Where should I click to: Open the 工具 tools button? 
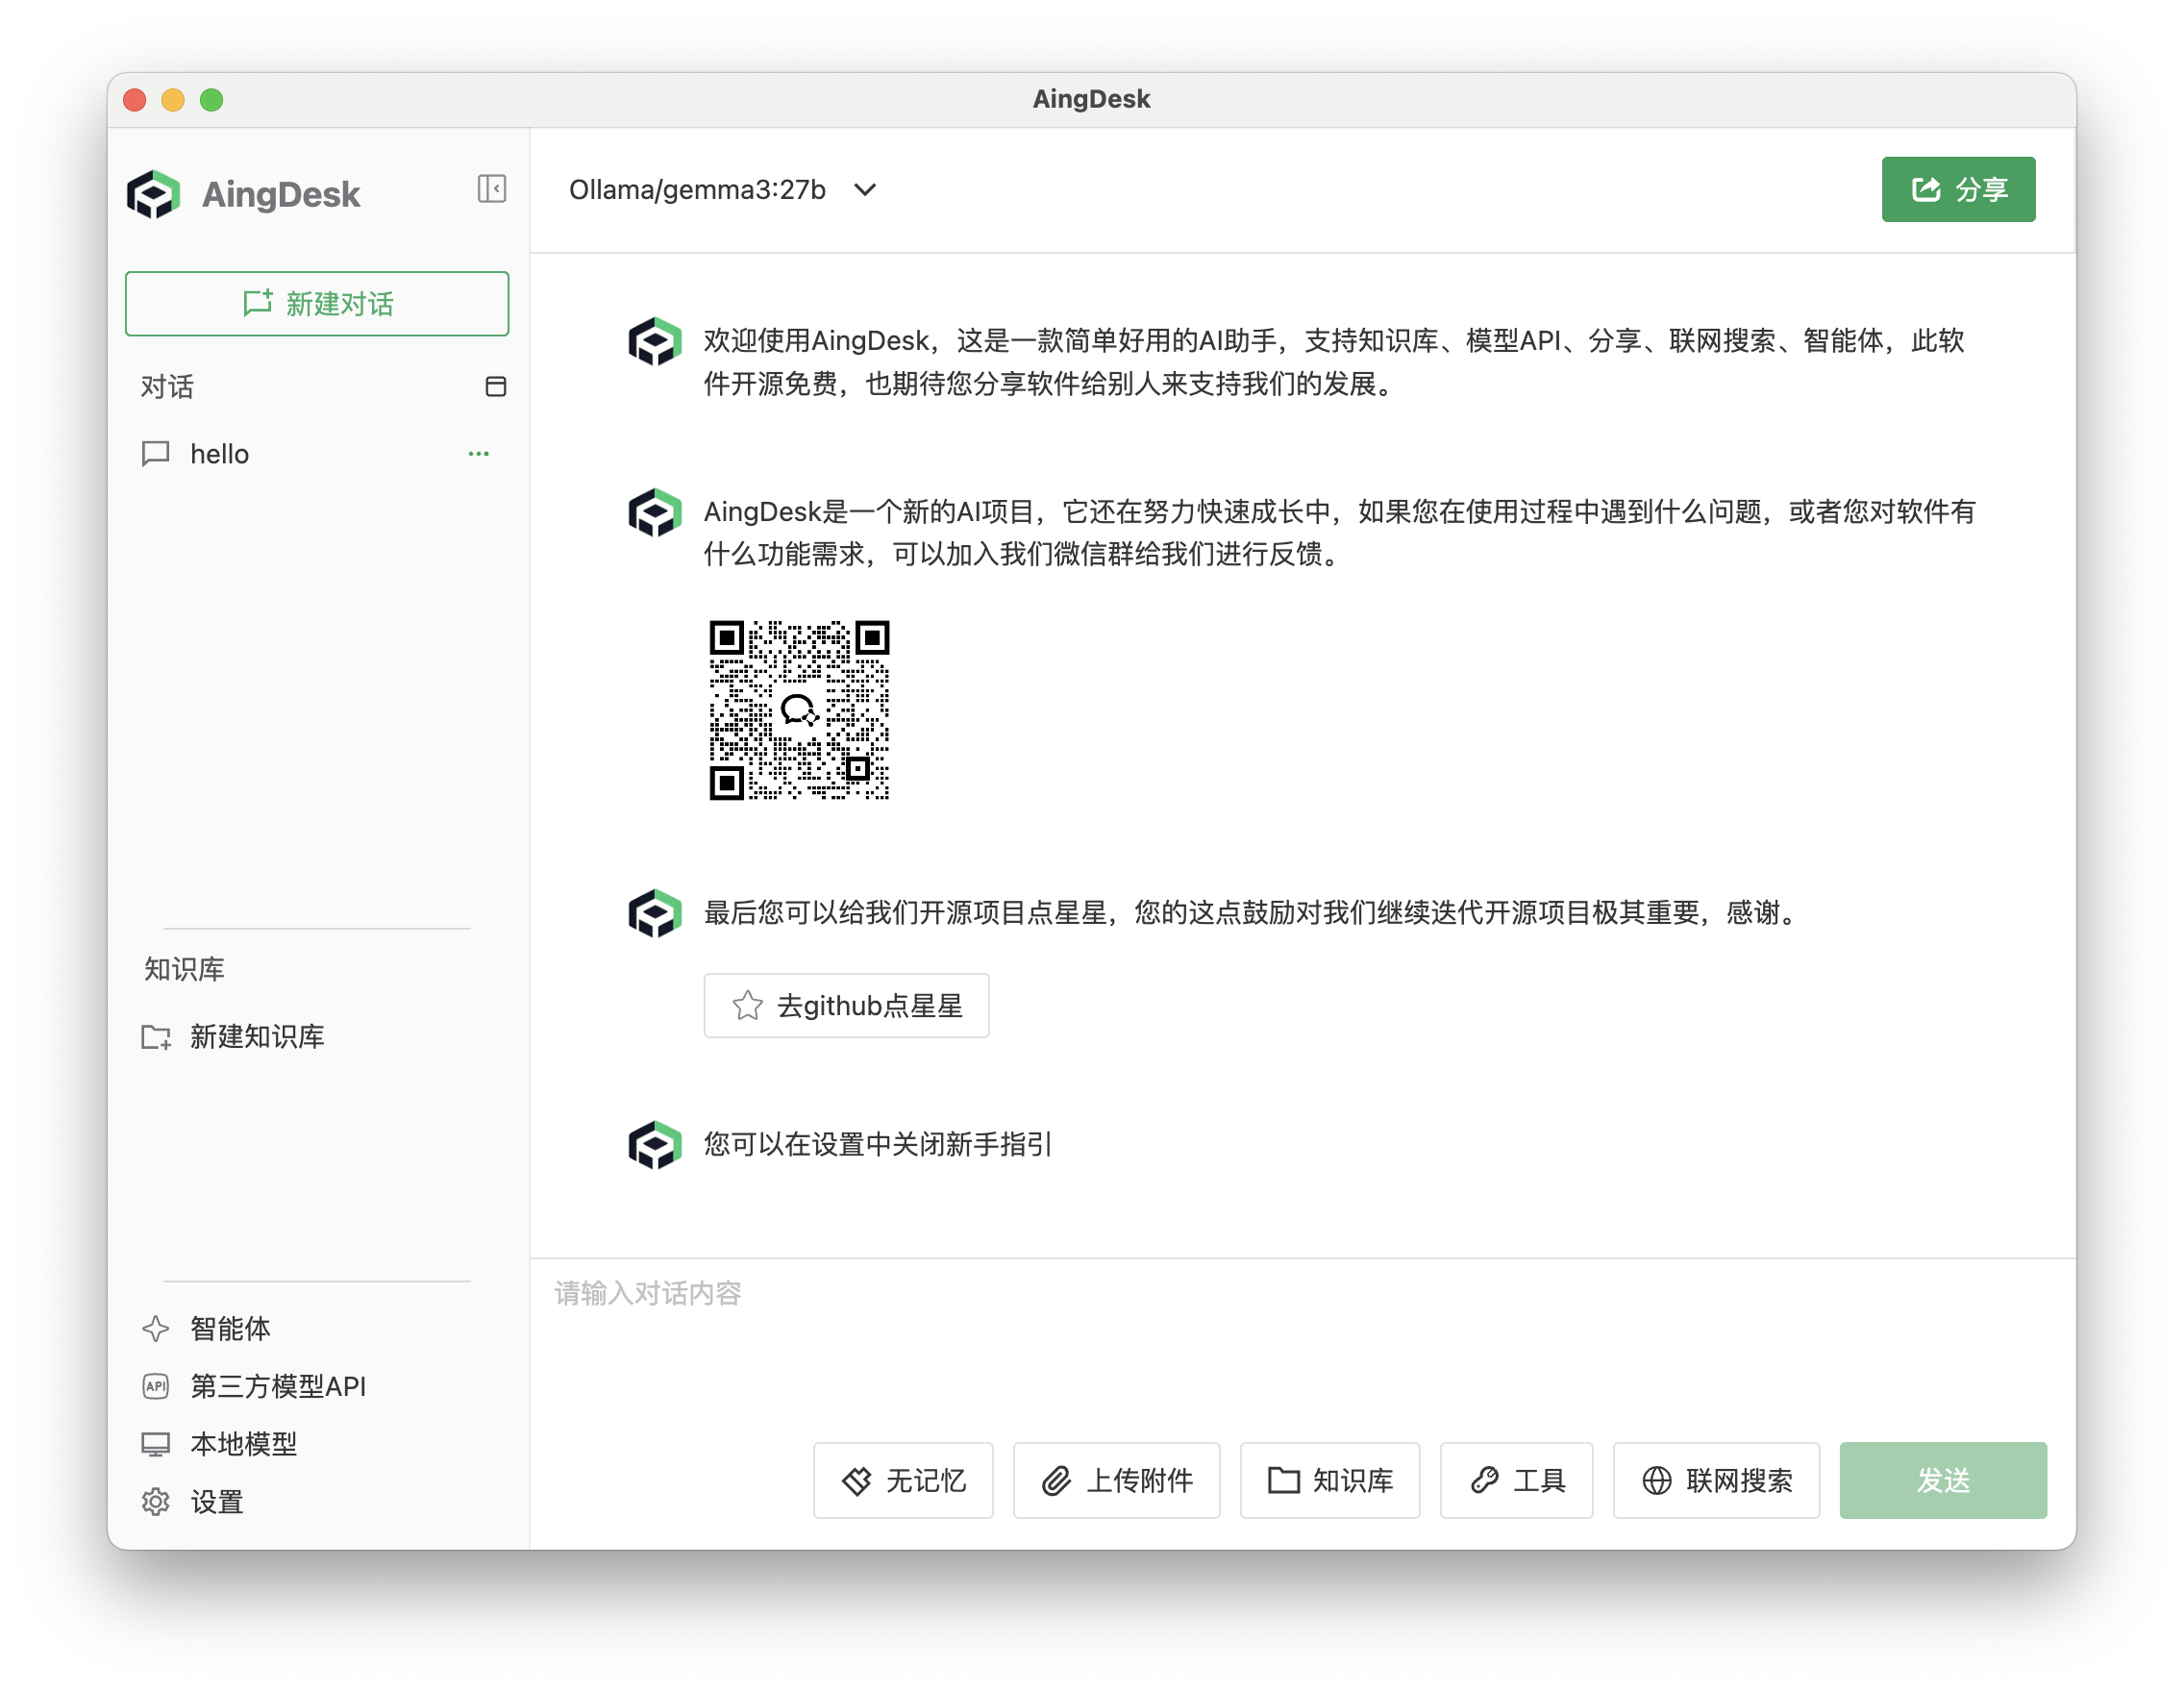coord(1516,1480)
